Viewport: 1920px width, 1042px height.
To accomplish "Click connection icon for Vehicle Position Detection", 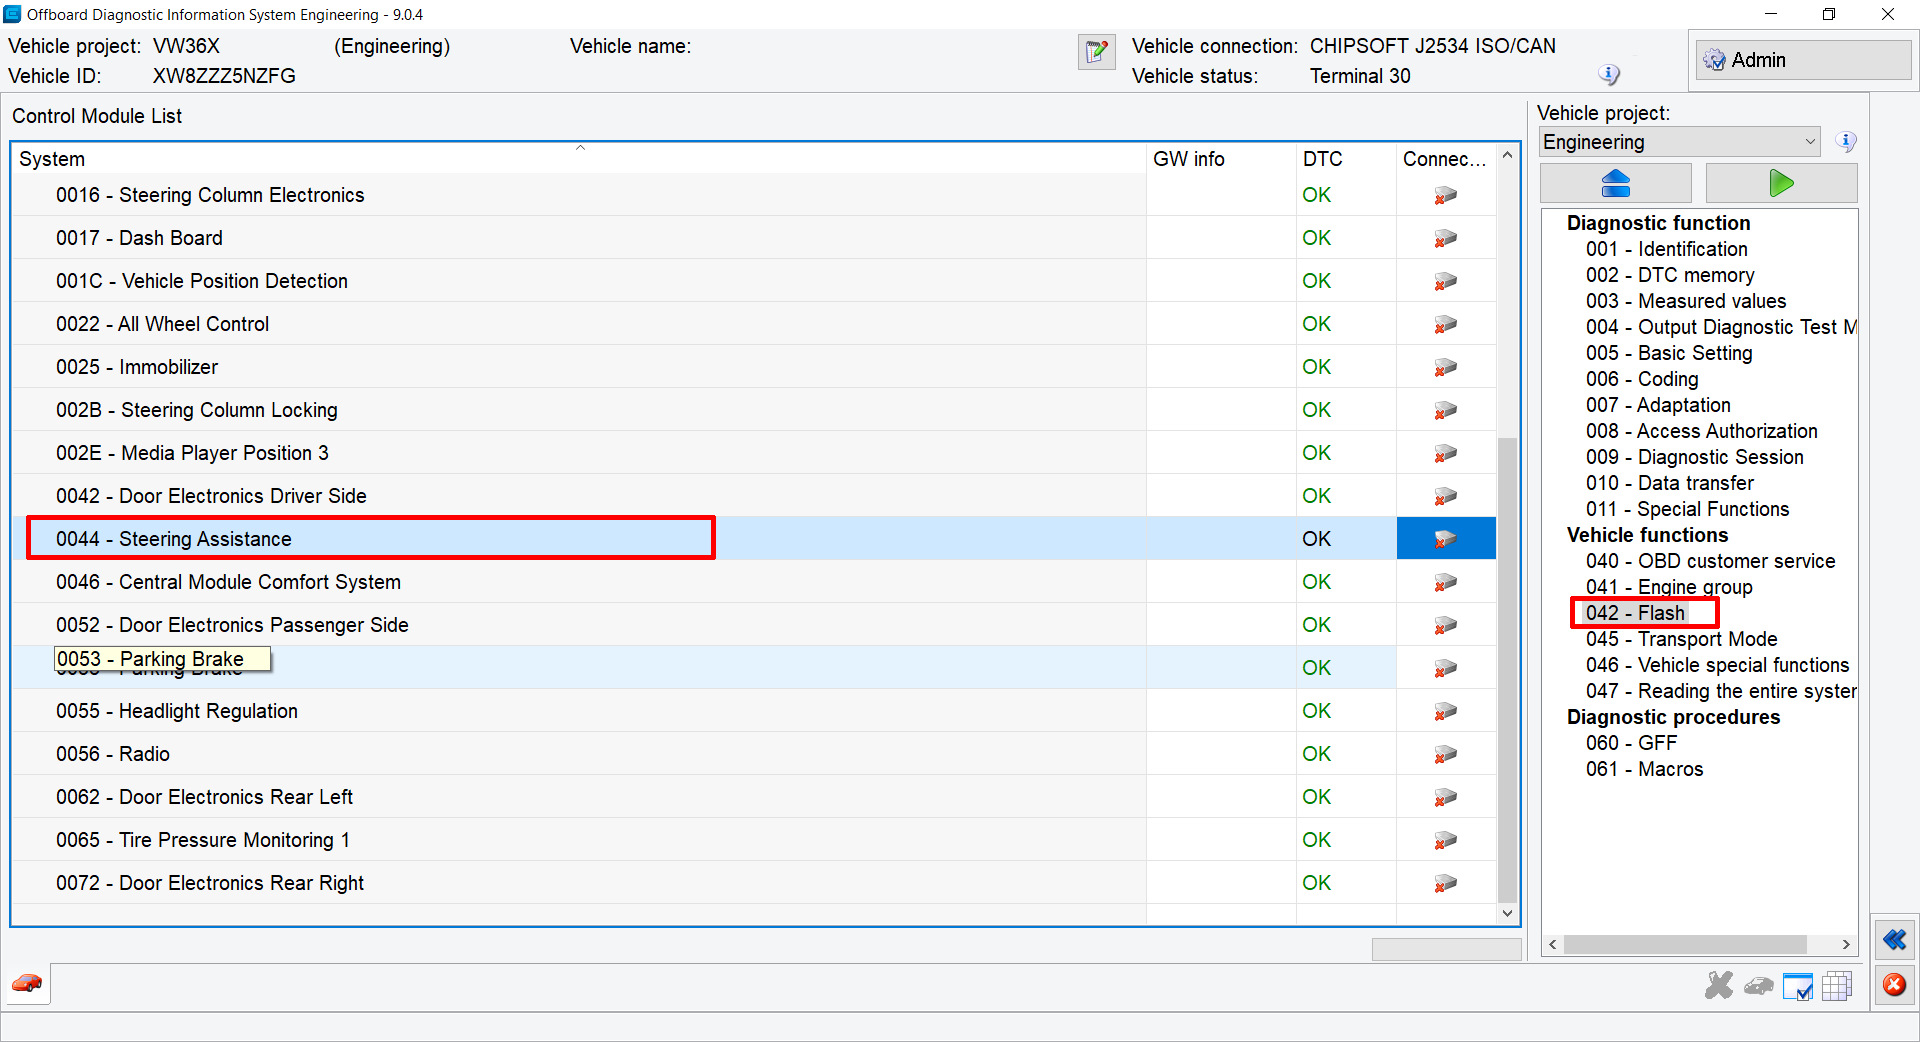I will [x=1445, y=282].
